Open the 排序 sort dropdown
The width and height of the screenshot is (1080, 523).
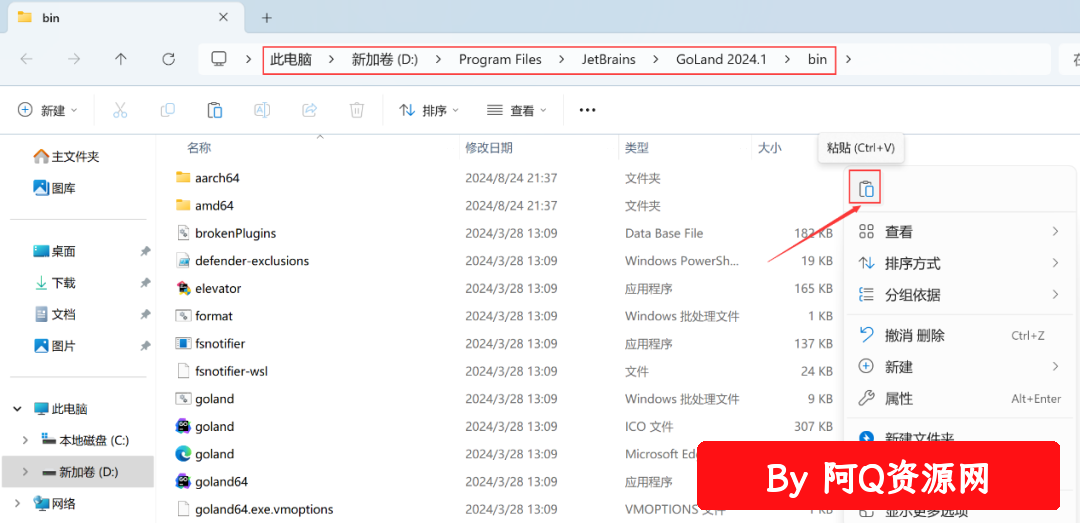point(429,110)
